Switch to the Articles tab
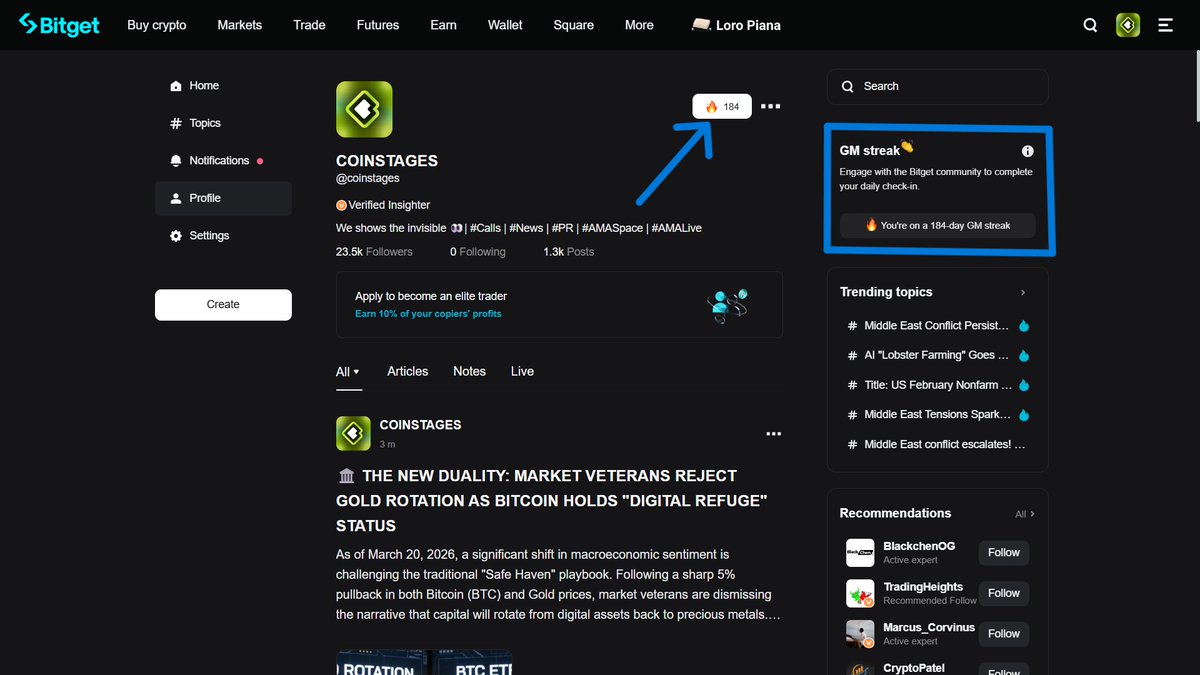Viewport: 1200px width, 675px height. click(x=407, y=371)
